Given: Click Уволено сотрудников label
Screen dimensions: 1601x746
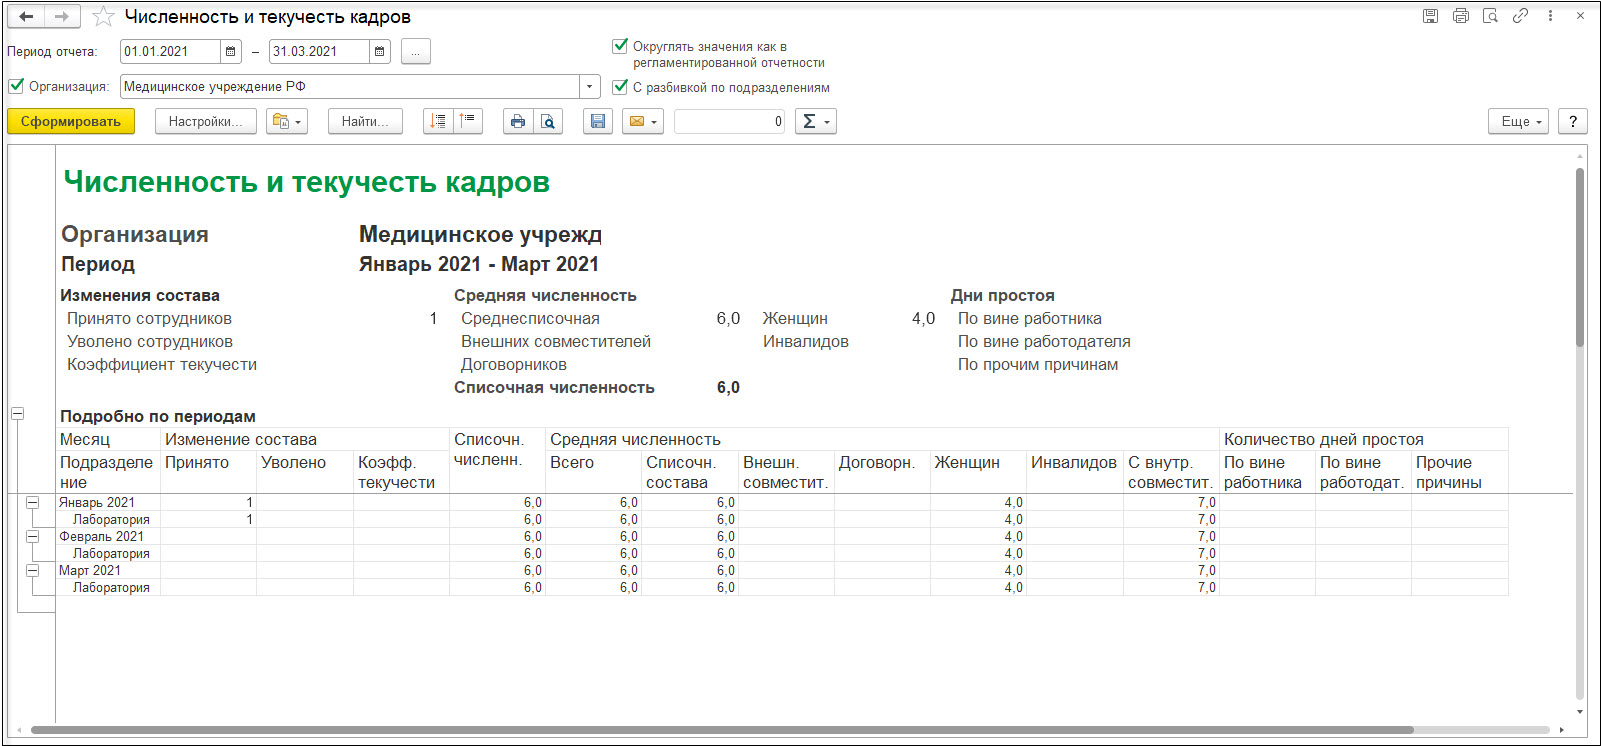Looking at the screenshot, I should (x=150, y=341).
